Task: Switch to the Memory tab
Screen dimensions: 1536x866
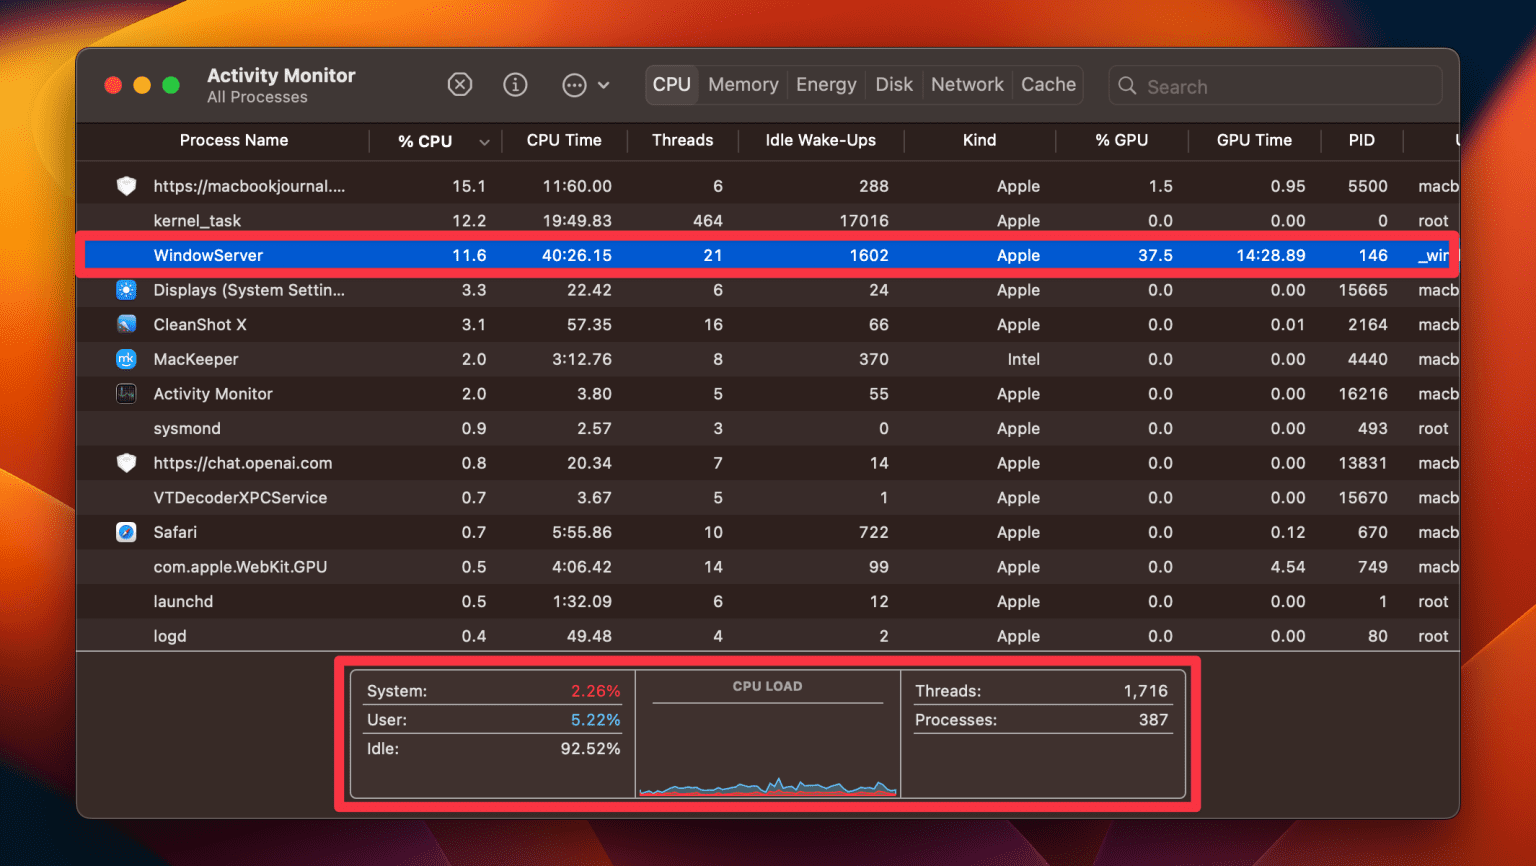Action: coord(742,84)
